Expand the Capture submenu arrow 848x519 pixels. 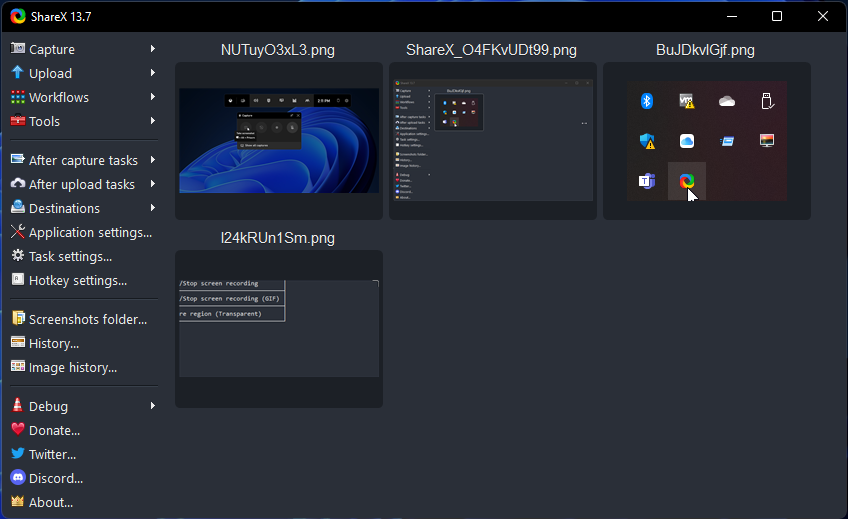153,49
